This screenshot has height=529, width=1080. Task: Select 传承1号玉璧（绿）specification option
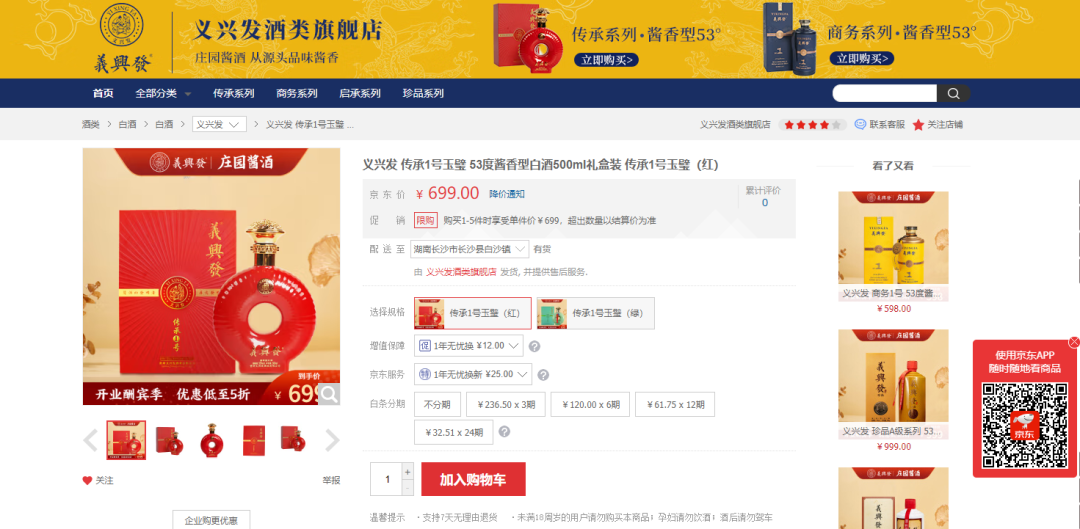click(x=596, y=313)
